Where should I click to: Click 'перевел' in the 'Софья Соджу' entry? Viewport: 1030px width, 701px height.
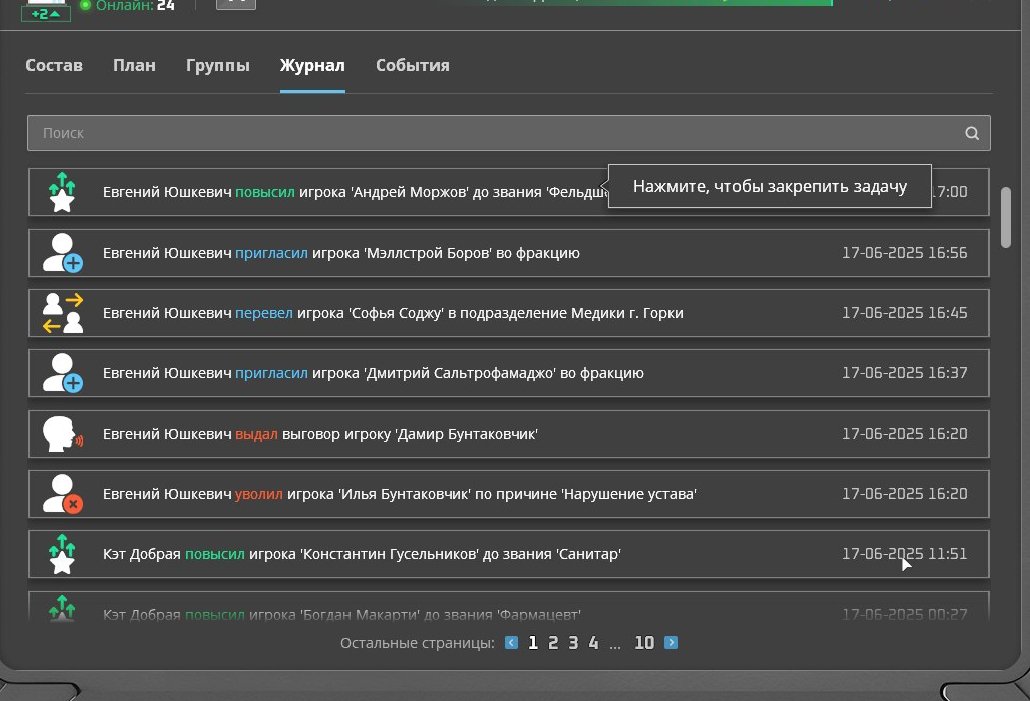(264, 313)
